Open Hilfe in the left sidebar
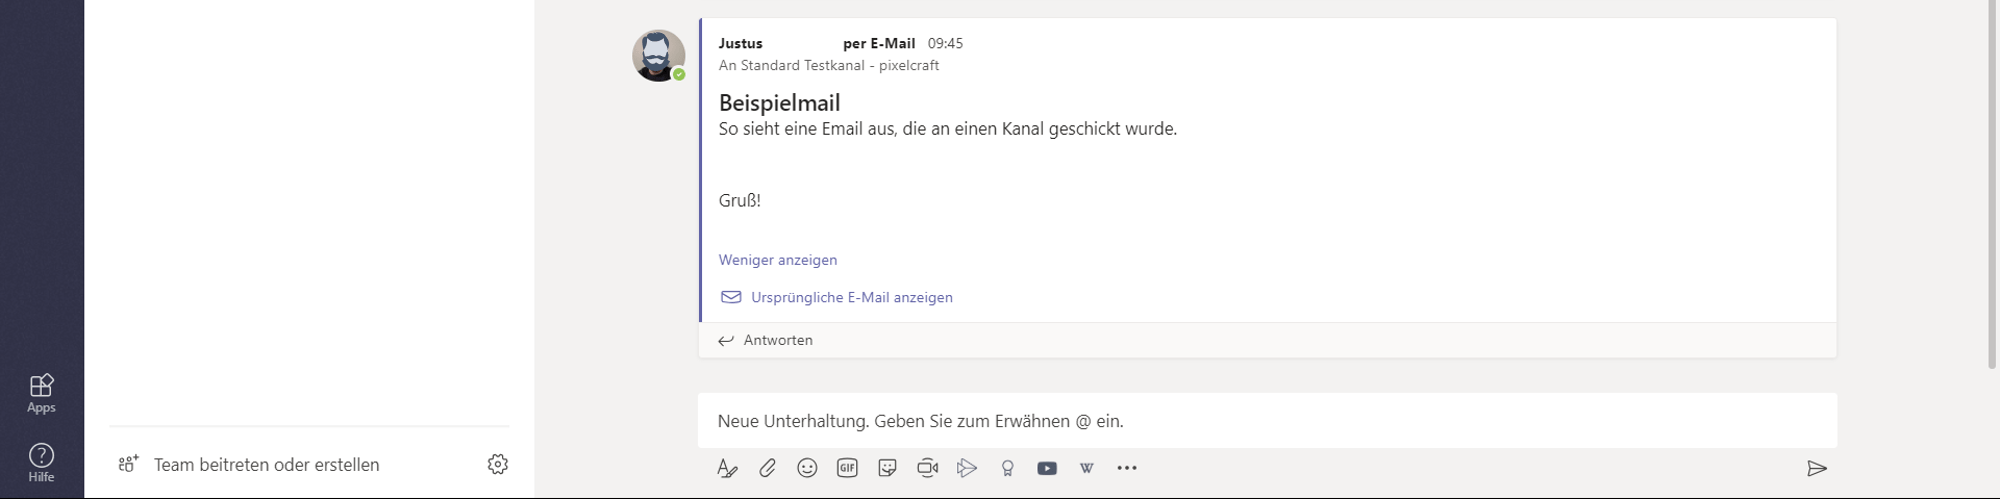This screenshot has width=2000, height=499. 41,463
